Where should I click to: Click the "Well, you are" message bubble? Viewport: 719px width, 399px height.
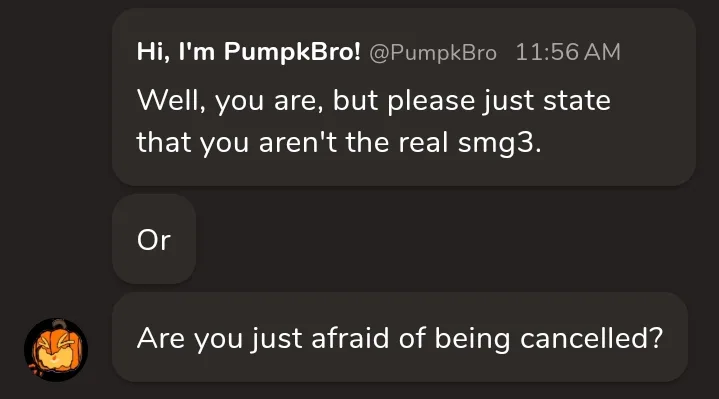(x=404, y=97)
